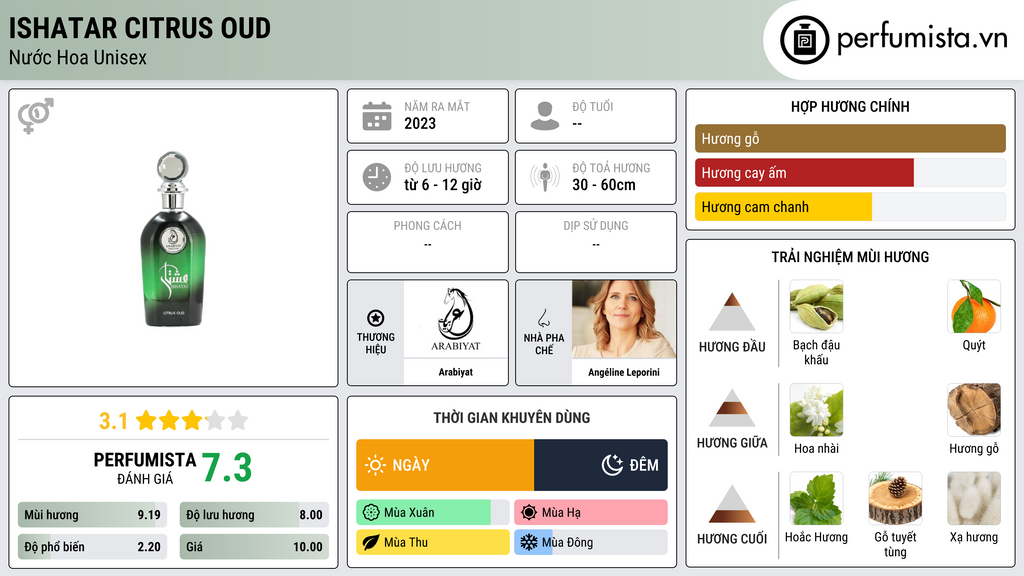The width and height of the screenshot is (1024, 576).
Task: Click the unisex gender symbol icon
Action: [36, 116]
